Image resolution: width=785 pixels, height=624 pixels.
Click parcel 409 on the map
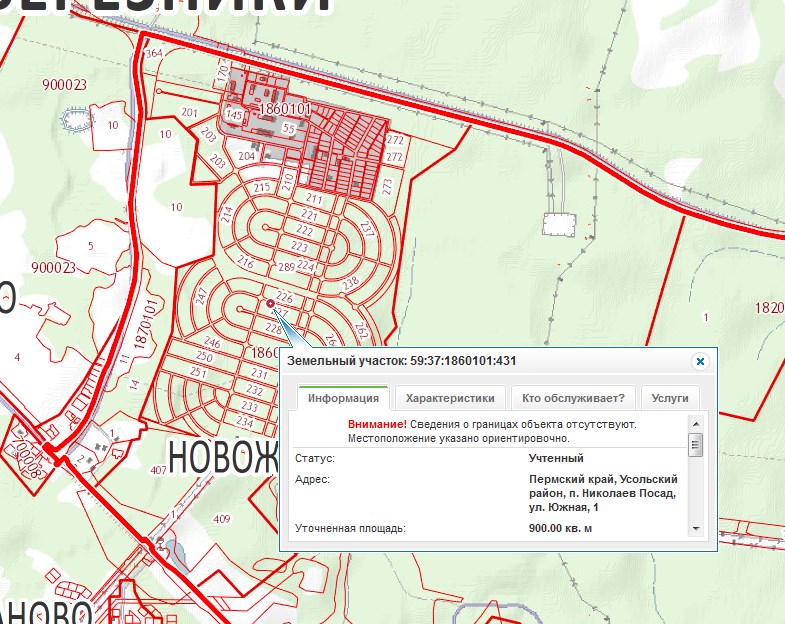tap(221, 518)
